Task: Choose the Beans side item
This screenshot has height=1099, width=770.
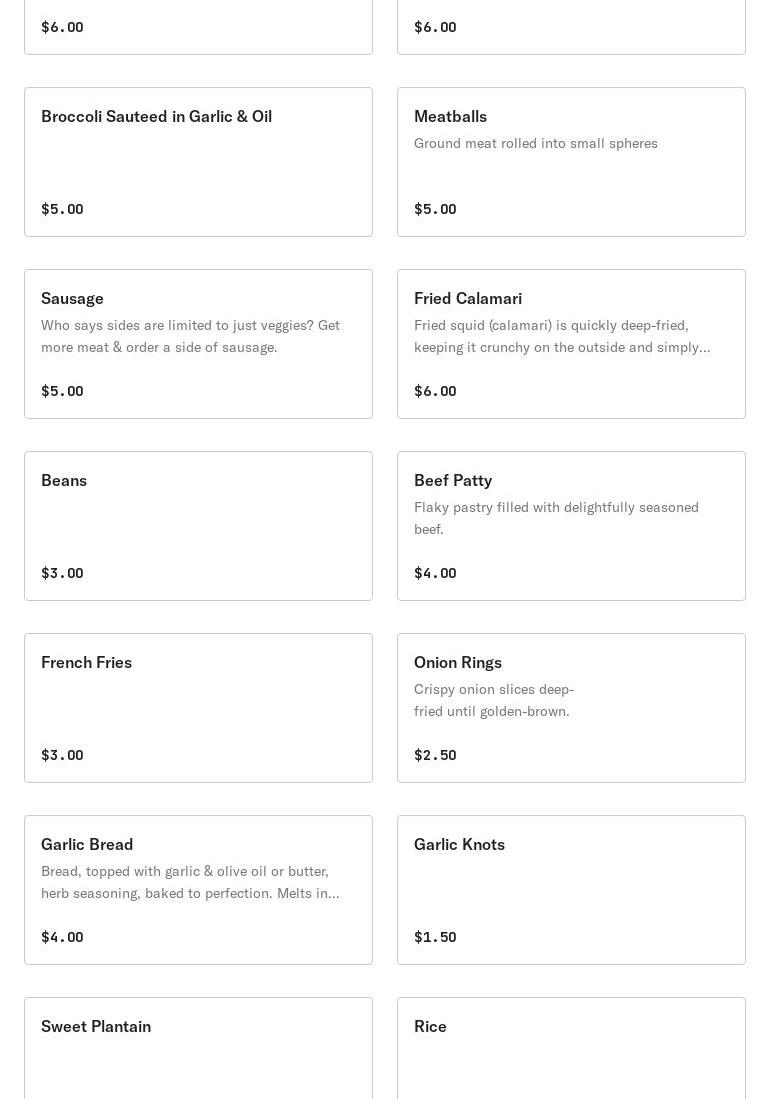Action: pyautogui.click(x=198, y=525)
